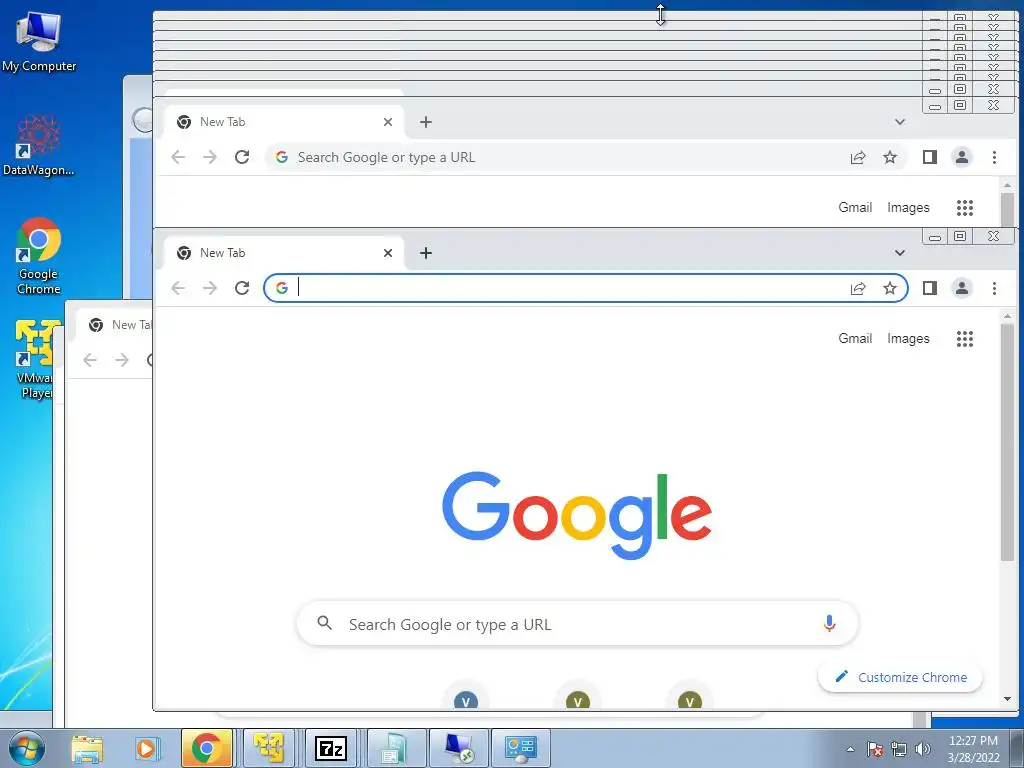This screenshot has height=768, width=1024.
Task: Add new tab in second Chrome window
Action: click(426, 122)
